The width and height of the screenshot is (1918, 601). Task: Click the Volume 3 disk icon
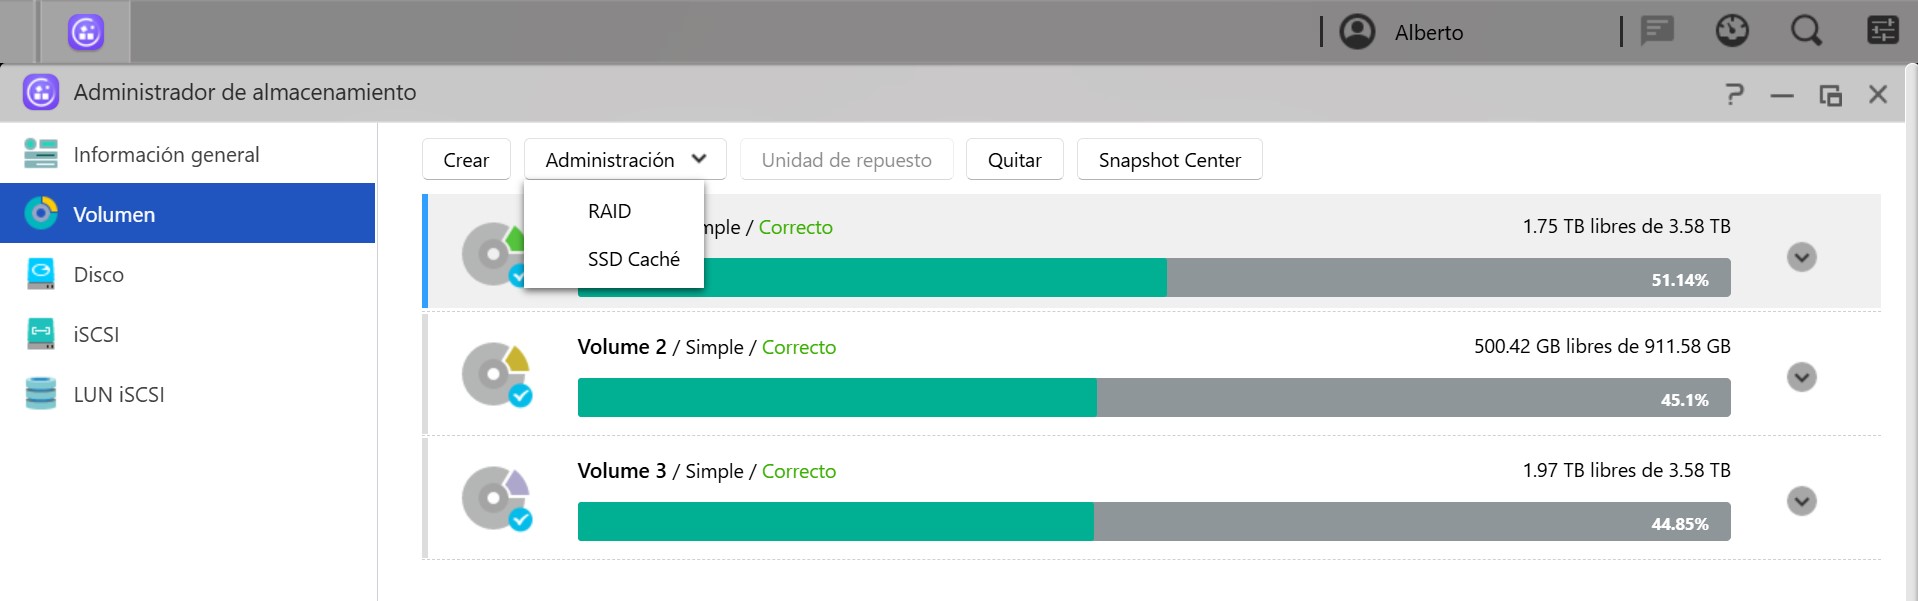[496, 498]
